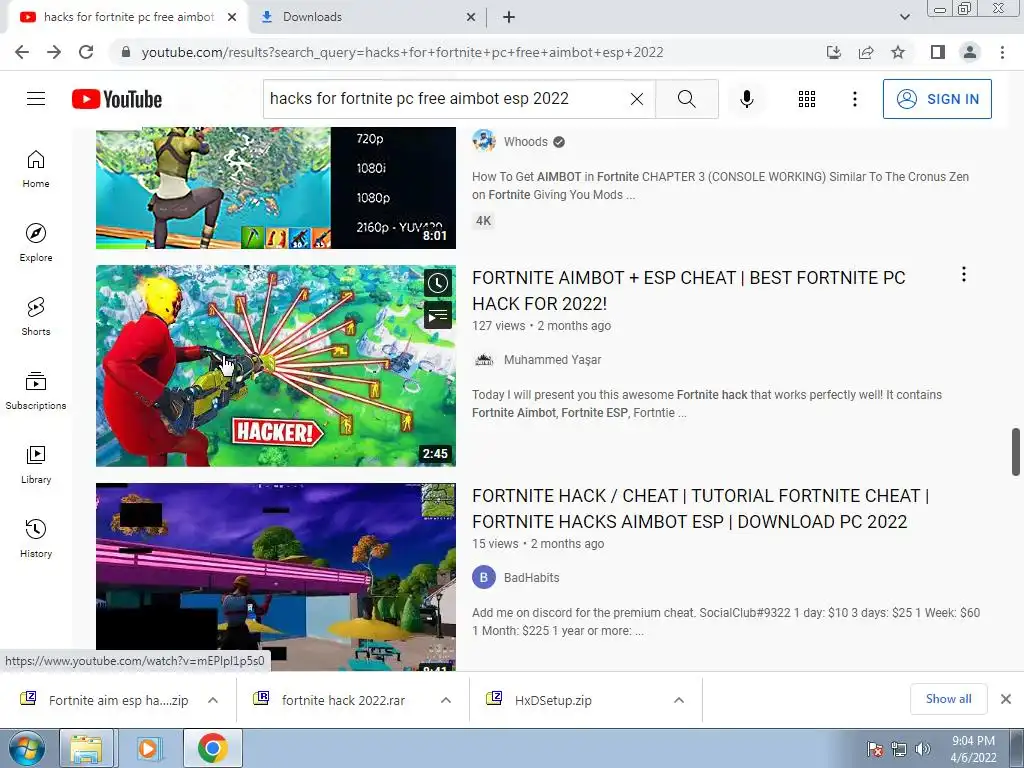The width and height of the screenshot is (1024, 768).
Task: Open FORTNITE HACK / CHEAT TUTORIAL video title
Action: (x=700, y=509)
